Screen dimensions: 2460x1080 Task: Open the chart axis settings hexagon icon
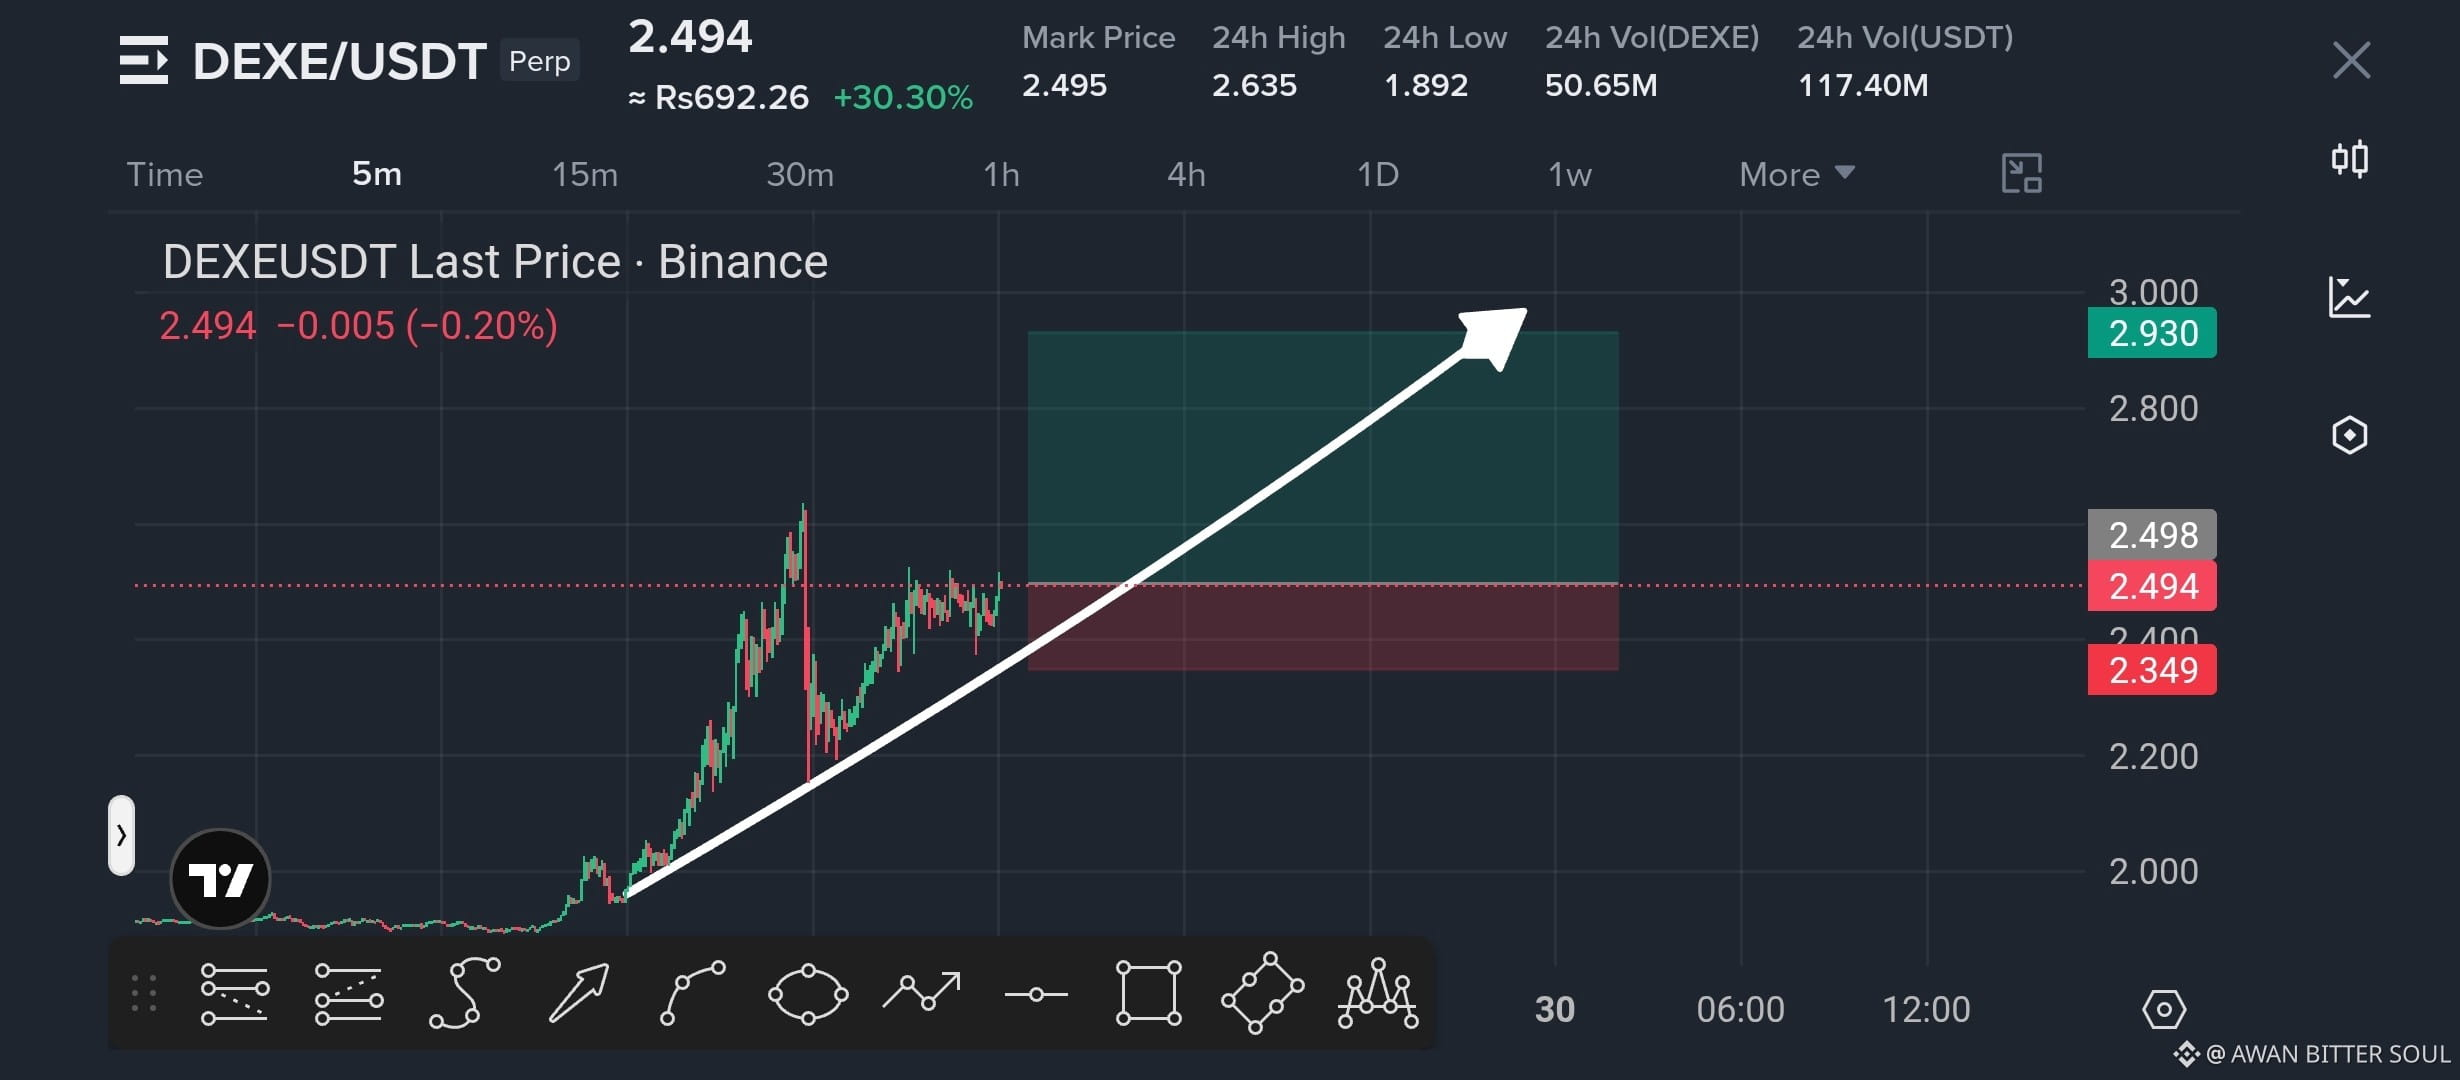pyautogui.click(x=2164, y=1010)
